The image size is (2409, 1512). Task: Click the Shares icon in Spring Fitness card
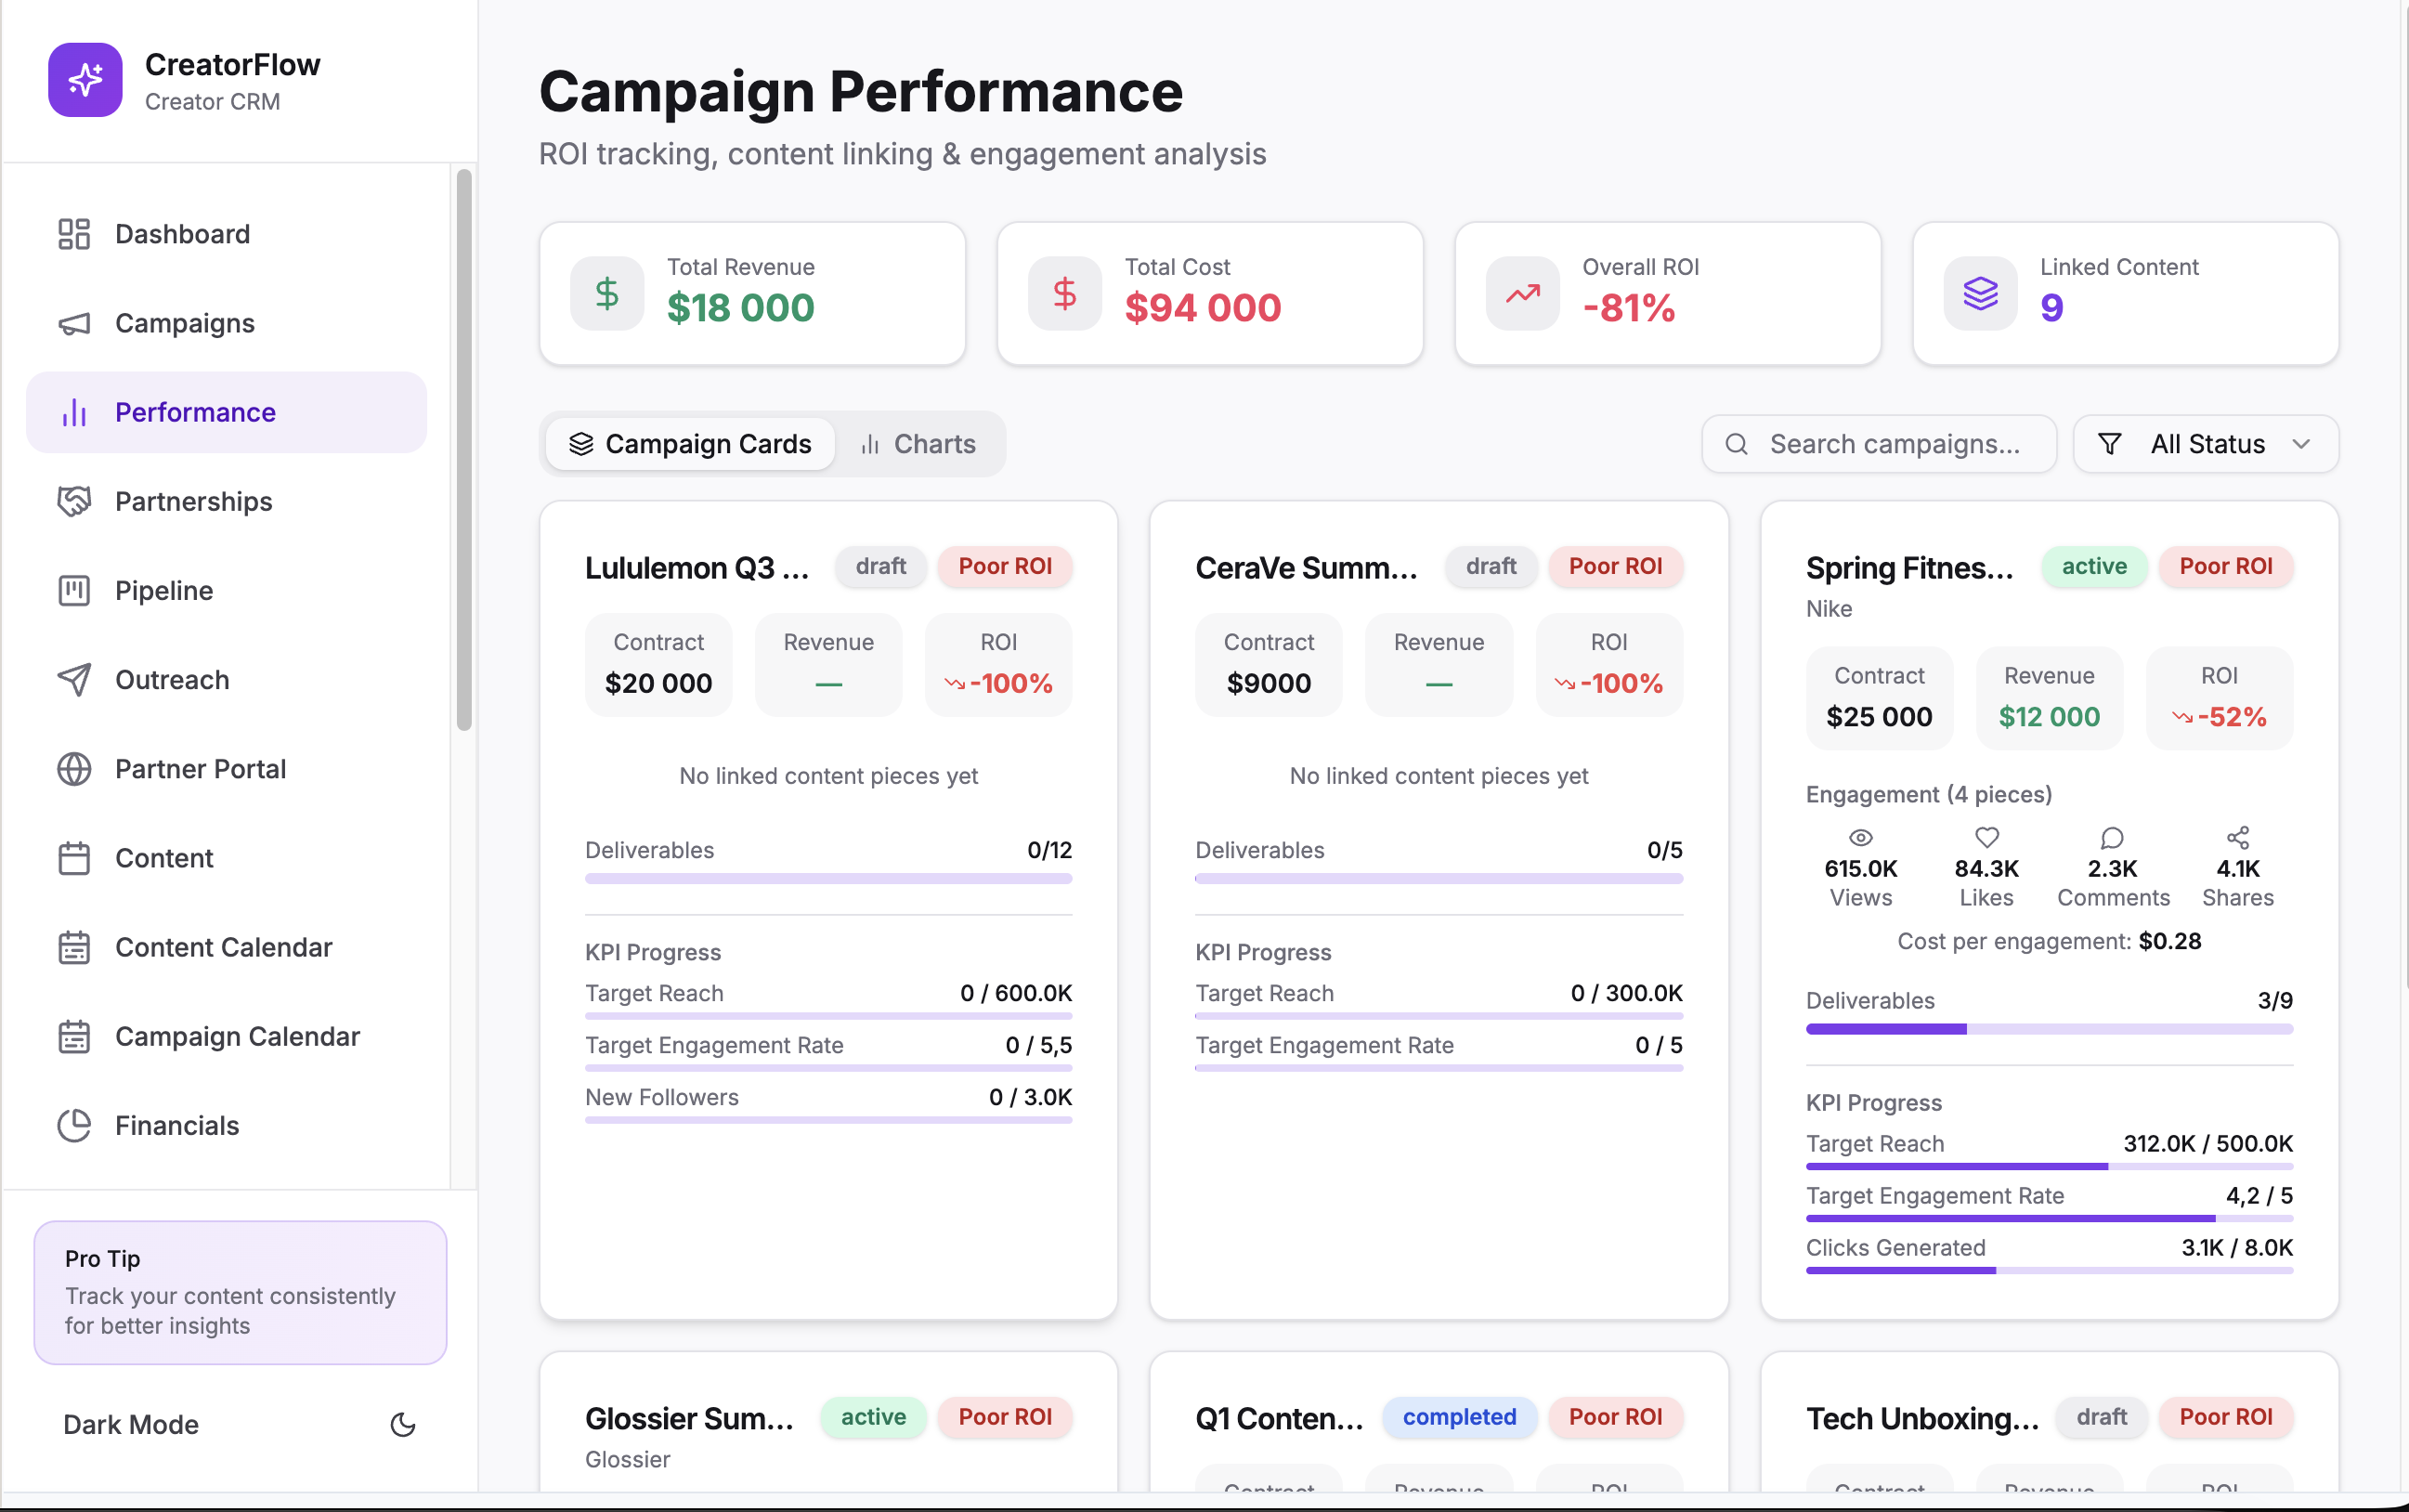[2238, 838]
